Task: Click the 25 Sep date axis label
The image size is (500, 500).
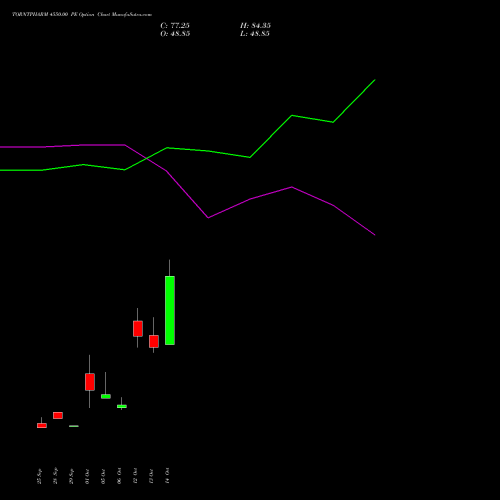Action: (39, 476)
